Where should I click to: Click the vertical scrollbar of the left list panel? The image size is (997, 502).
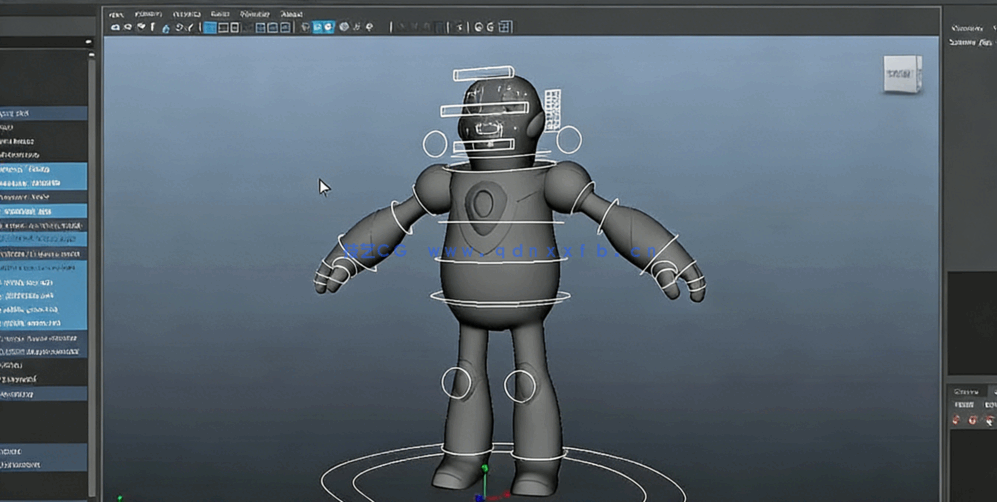coord(92,250)
